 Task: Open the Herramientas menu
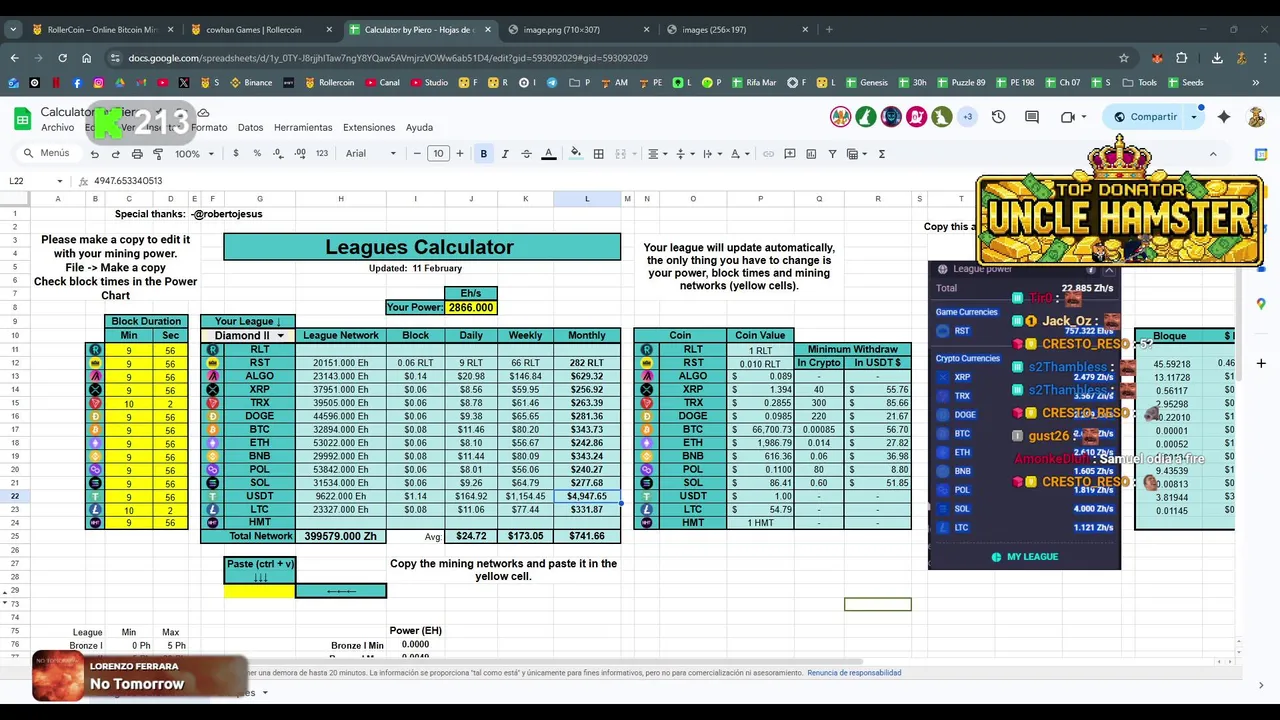(303, 128)
